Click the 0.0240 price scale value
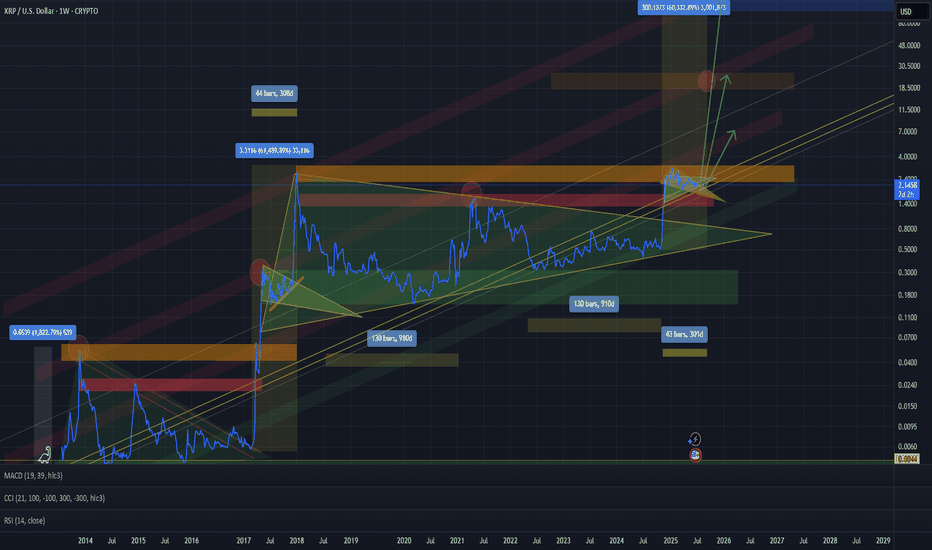The image size is (932, 550). pos(908,385)
